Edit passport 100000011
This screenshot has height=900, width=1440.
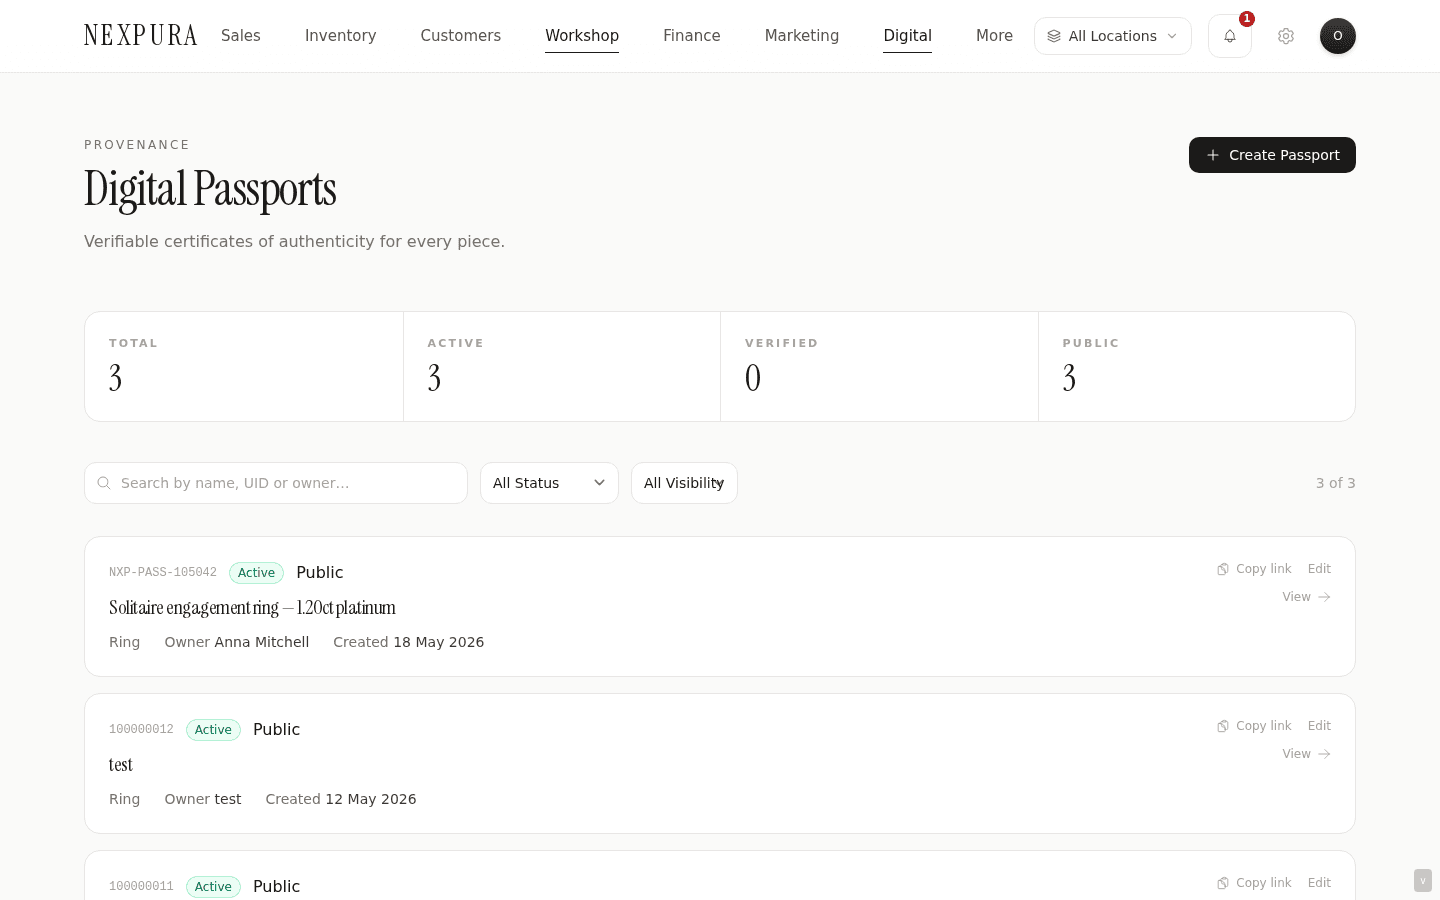click(1319, 883)
